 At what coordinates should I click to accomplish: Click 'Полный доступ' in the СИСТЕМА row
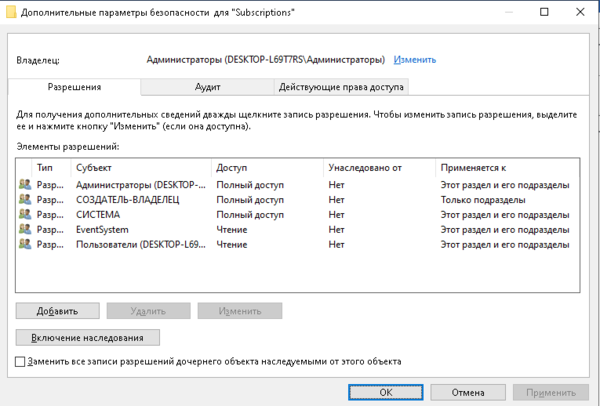point(250,215)
